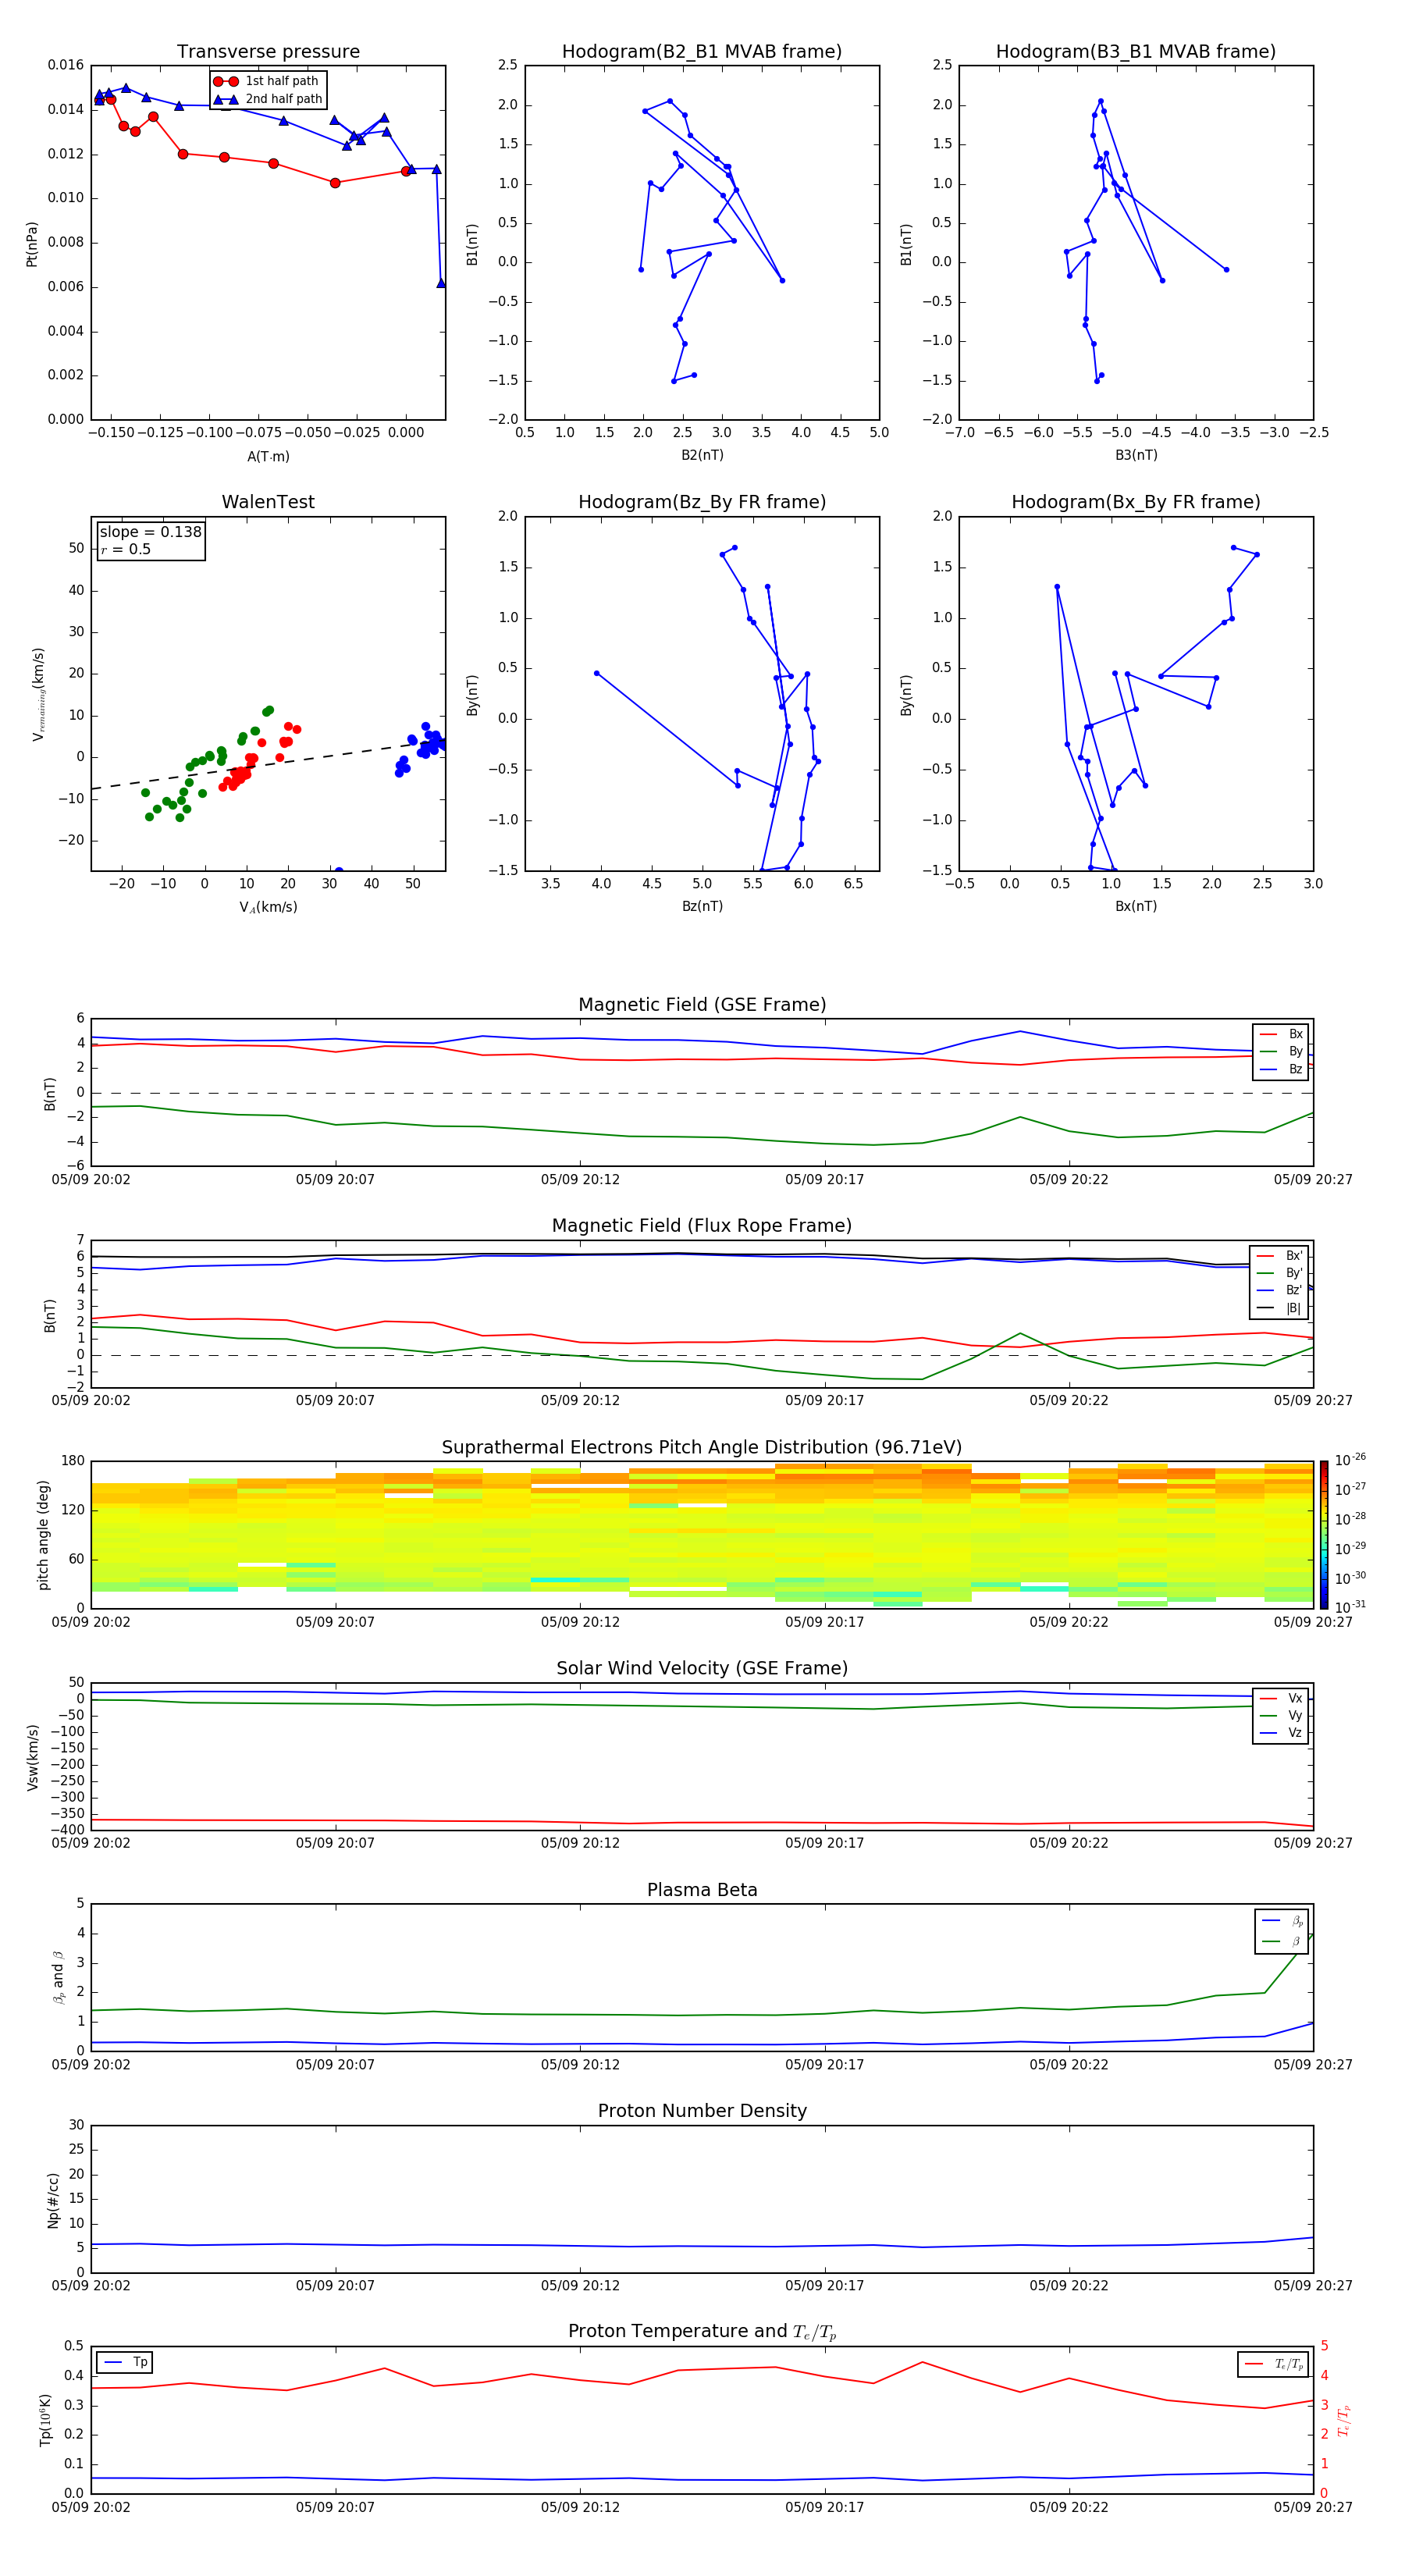
Task: Click the leftmost point in Bz_By hodogram
Action: (597, 673)
